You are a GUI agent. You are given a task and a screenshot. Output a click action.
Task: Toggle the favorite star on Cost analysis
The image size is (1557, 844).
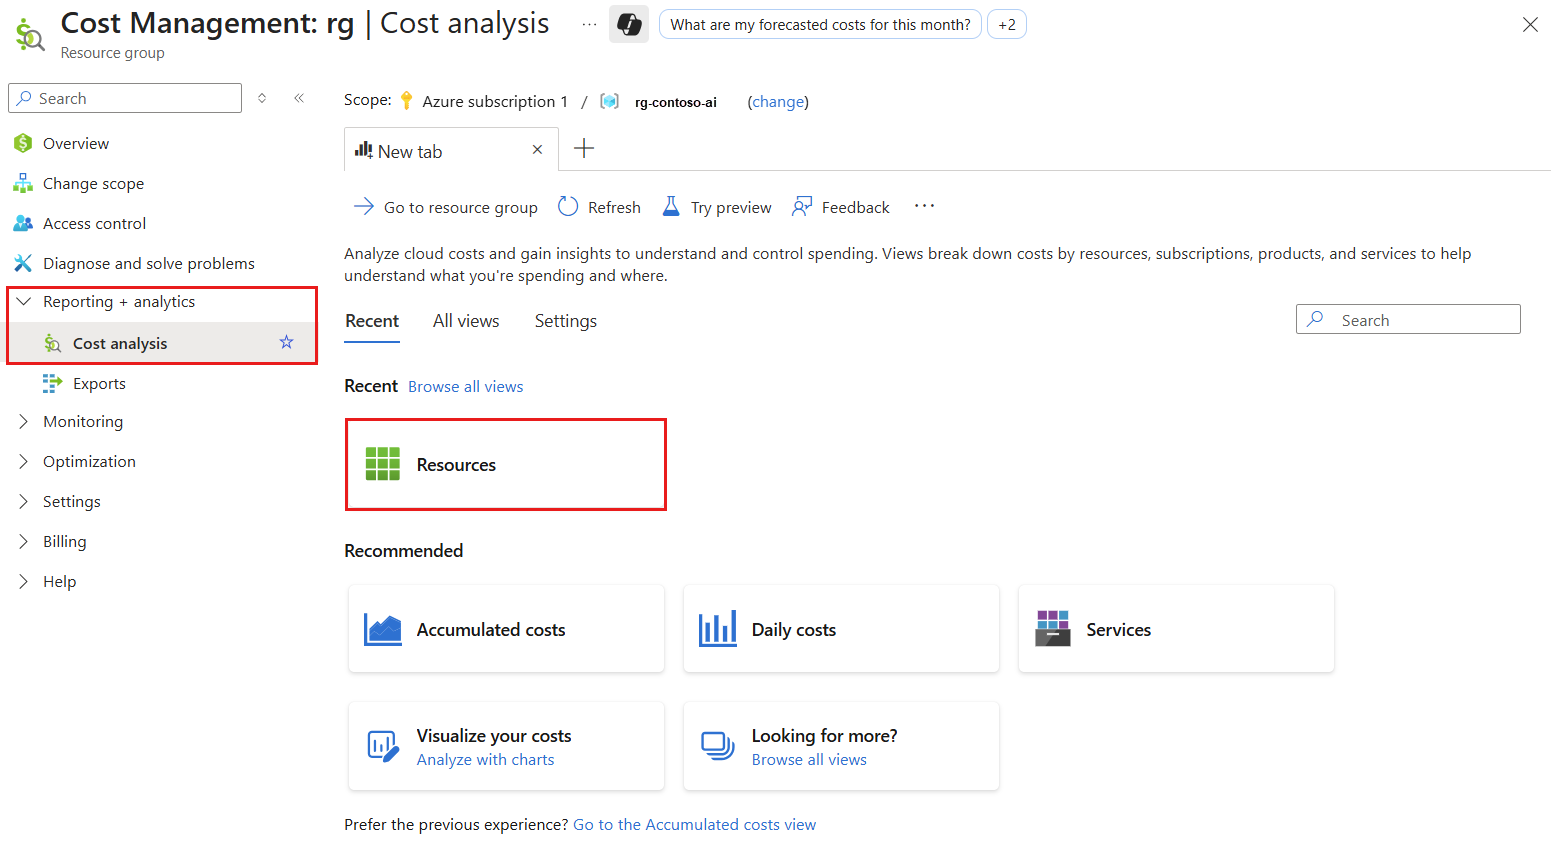point(286,342)
